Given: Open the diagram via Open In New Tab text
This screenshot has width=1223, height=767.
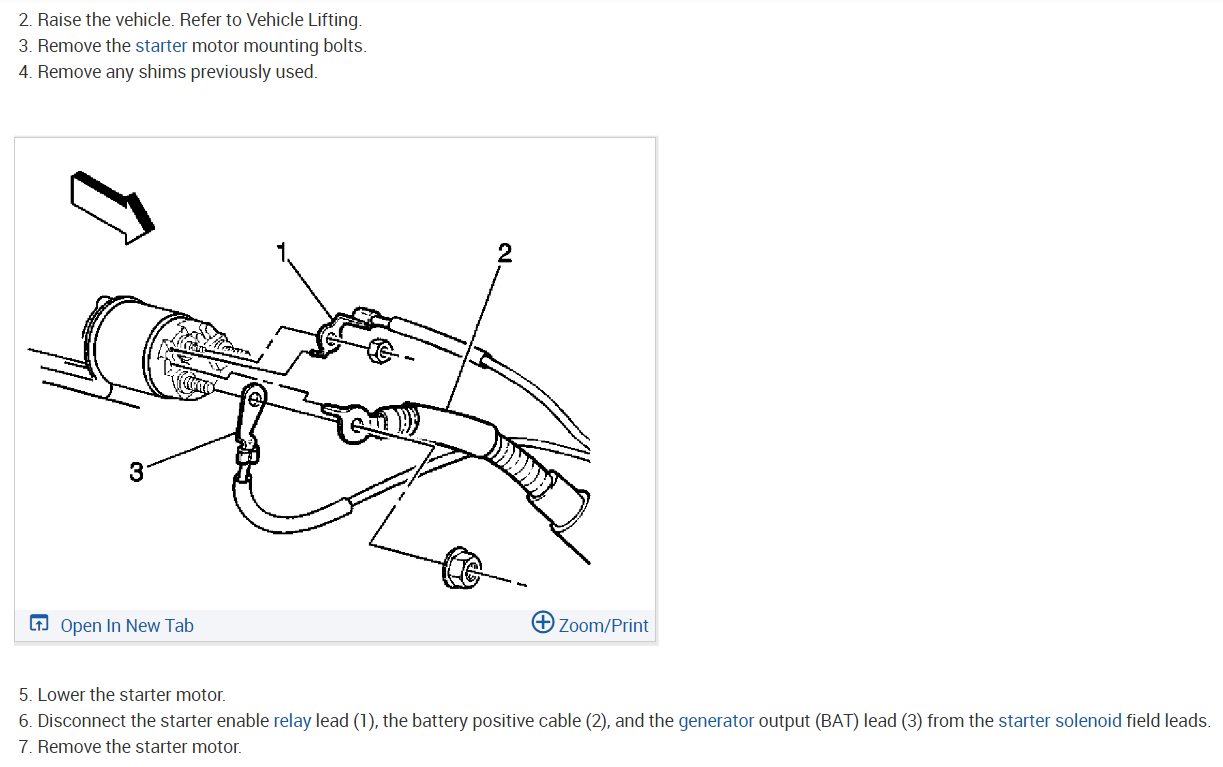Looking at the screenshot, I should click(127, 625).
